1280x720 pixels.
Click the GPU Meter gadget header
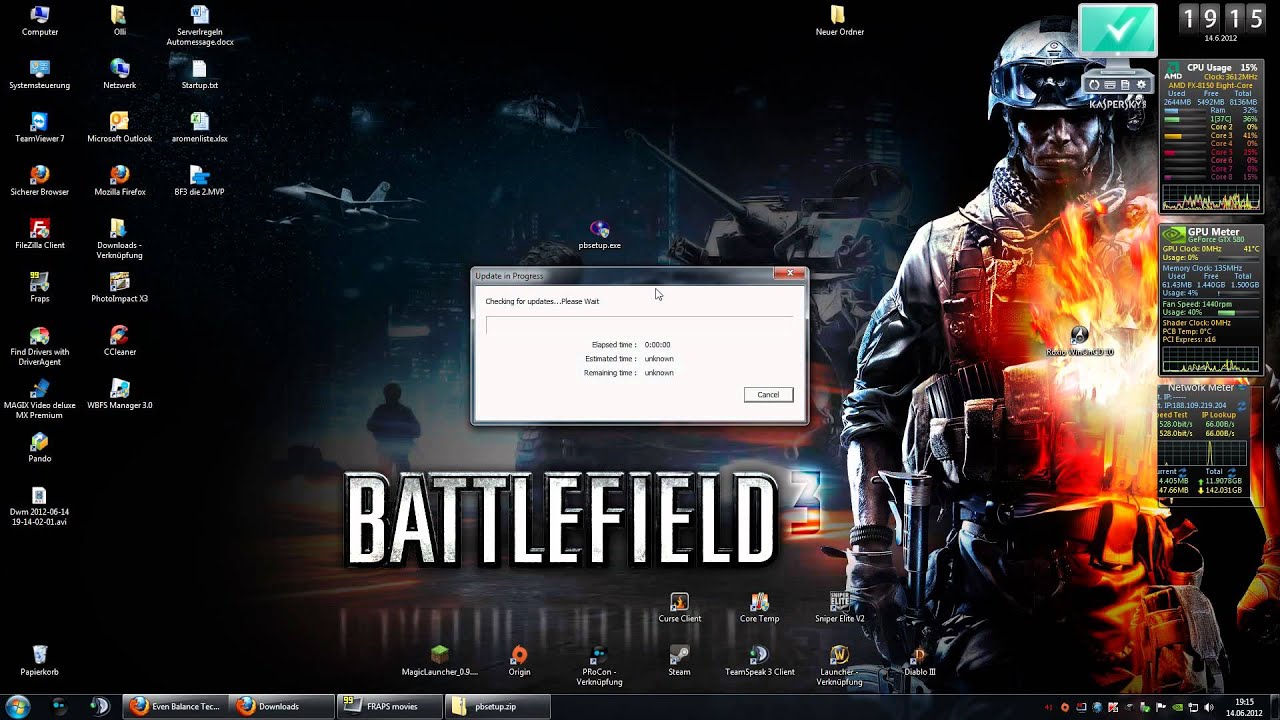click(x=1213, y=231)
